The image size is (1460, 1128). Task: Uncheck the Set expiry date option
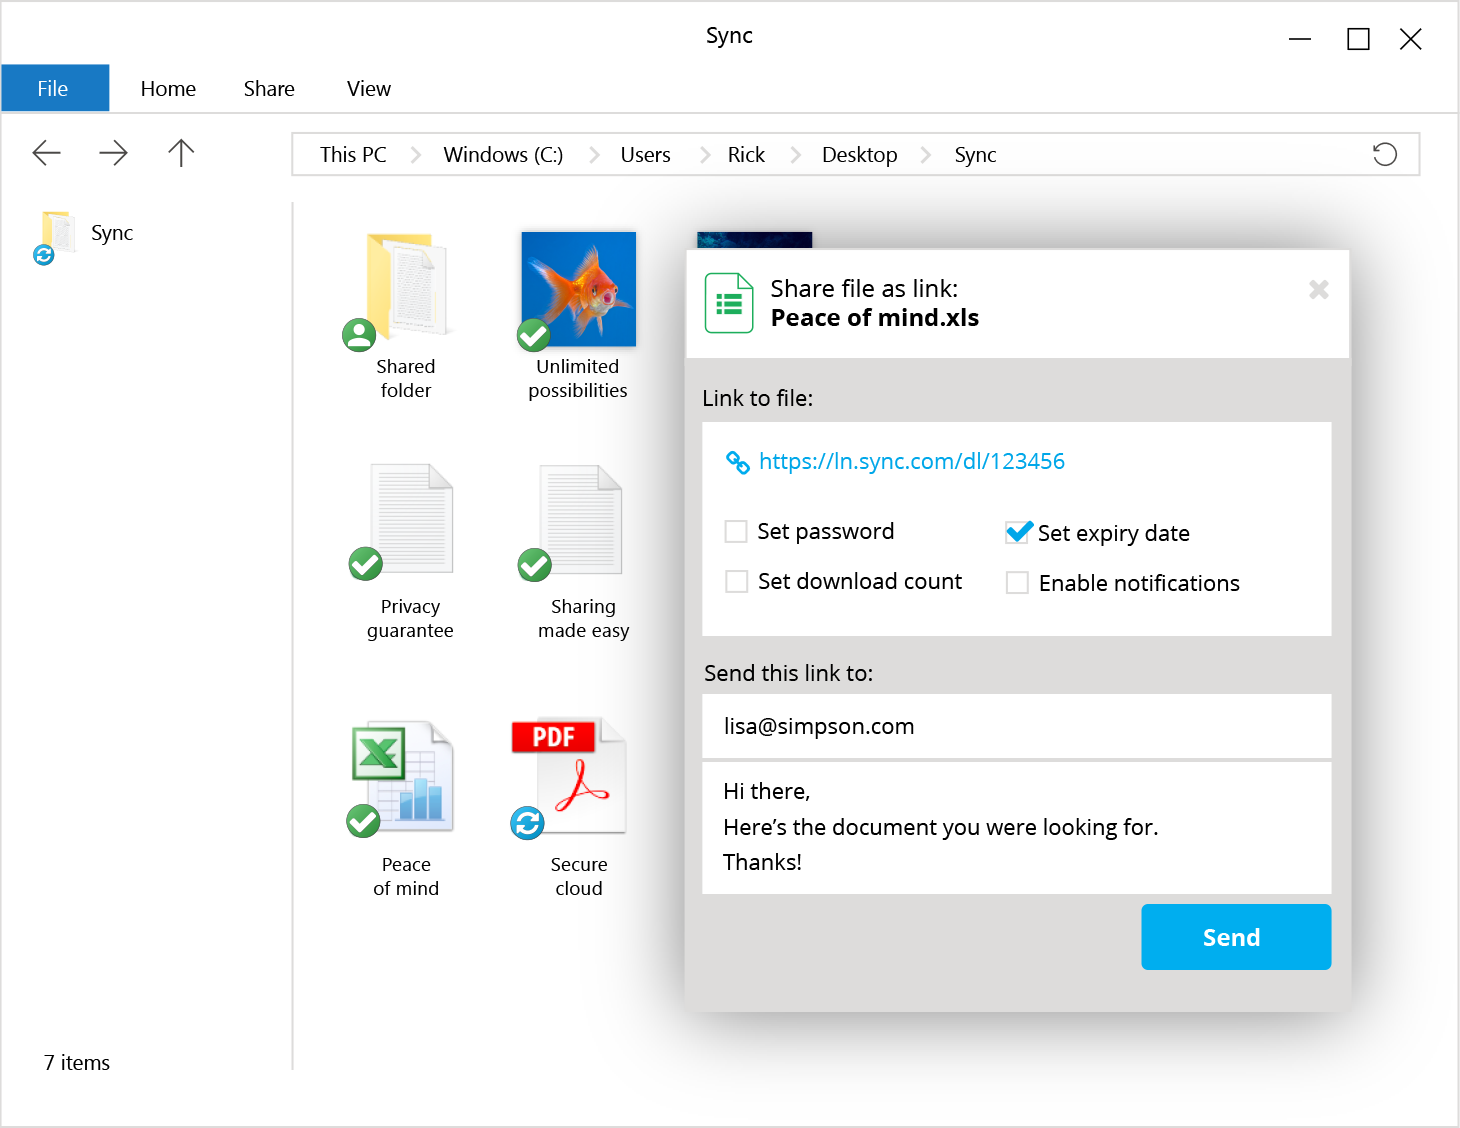click(x=1017, y=533)
